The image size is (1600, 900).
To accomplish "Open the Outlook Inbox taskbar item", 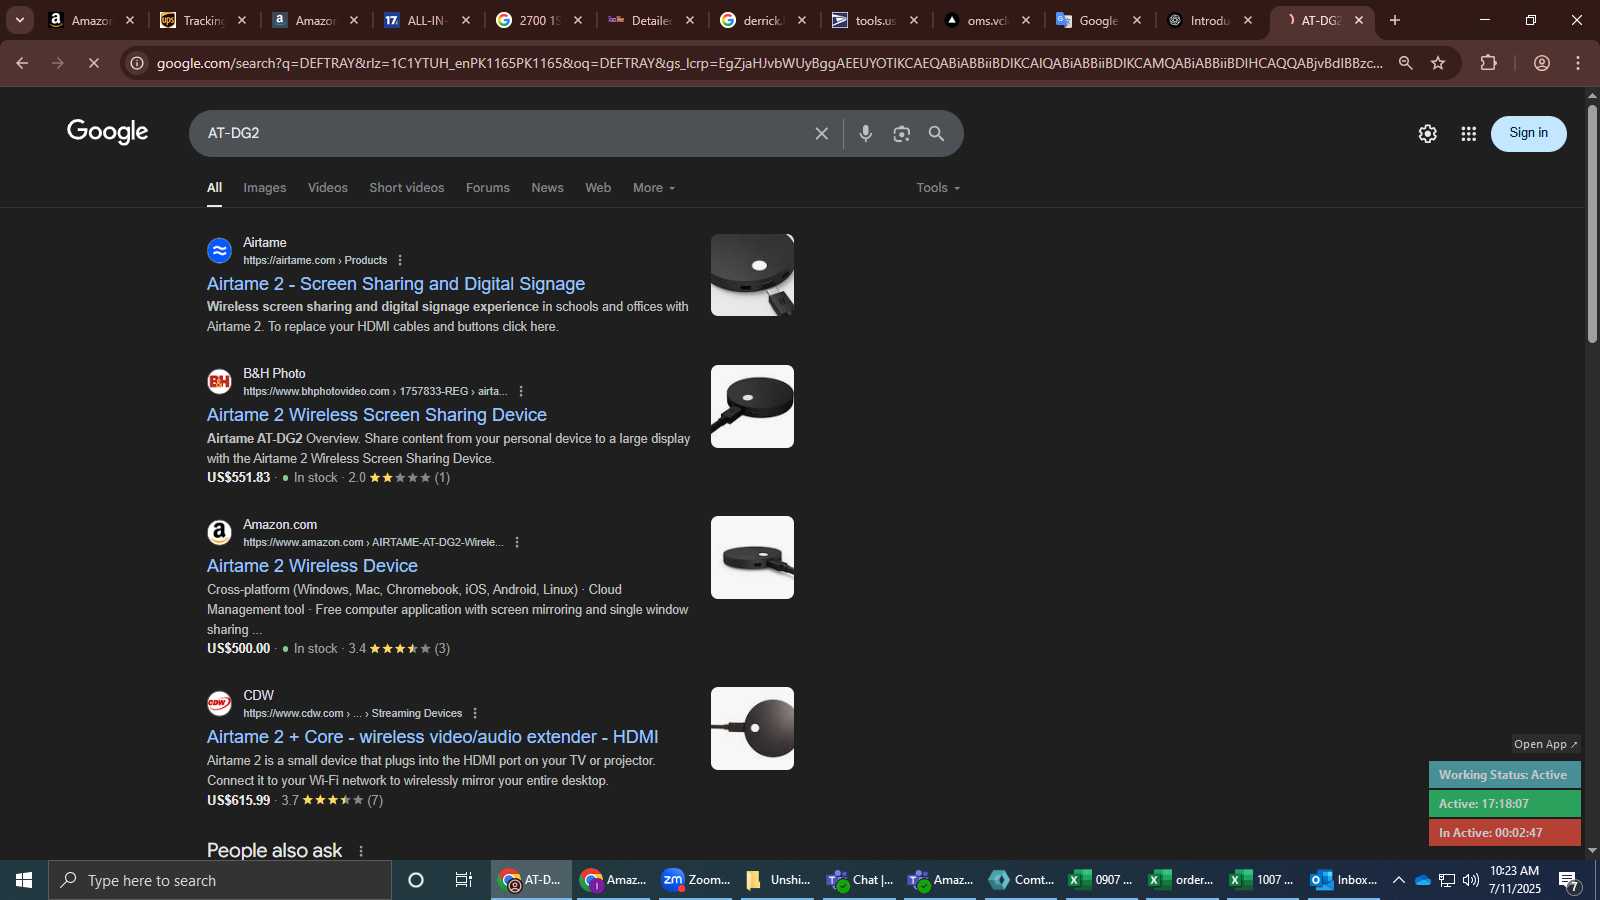I will click(1344, 880).
